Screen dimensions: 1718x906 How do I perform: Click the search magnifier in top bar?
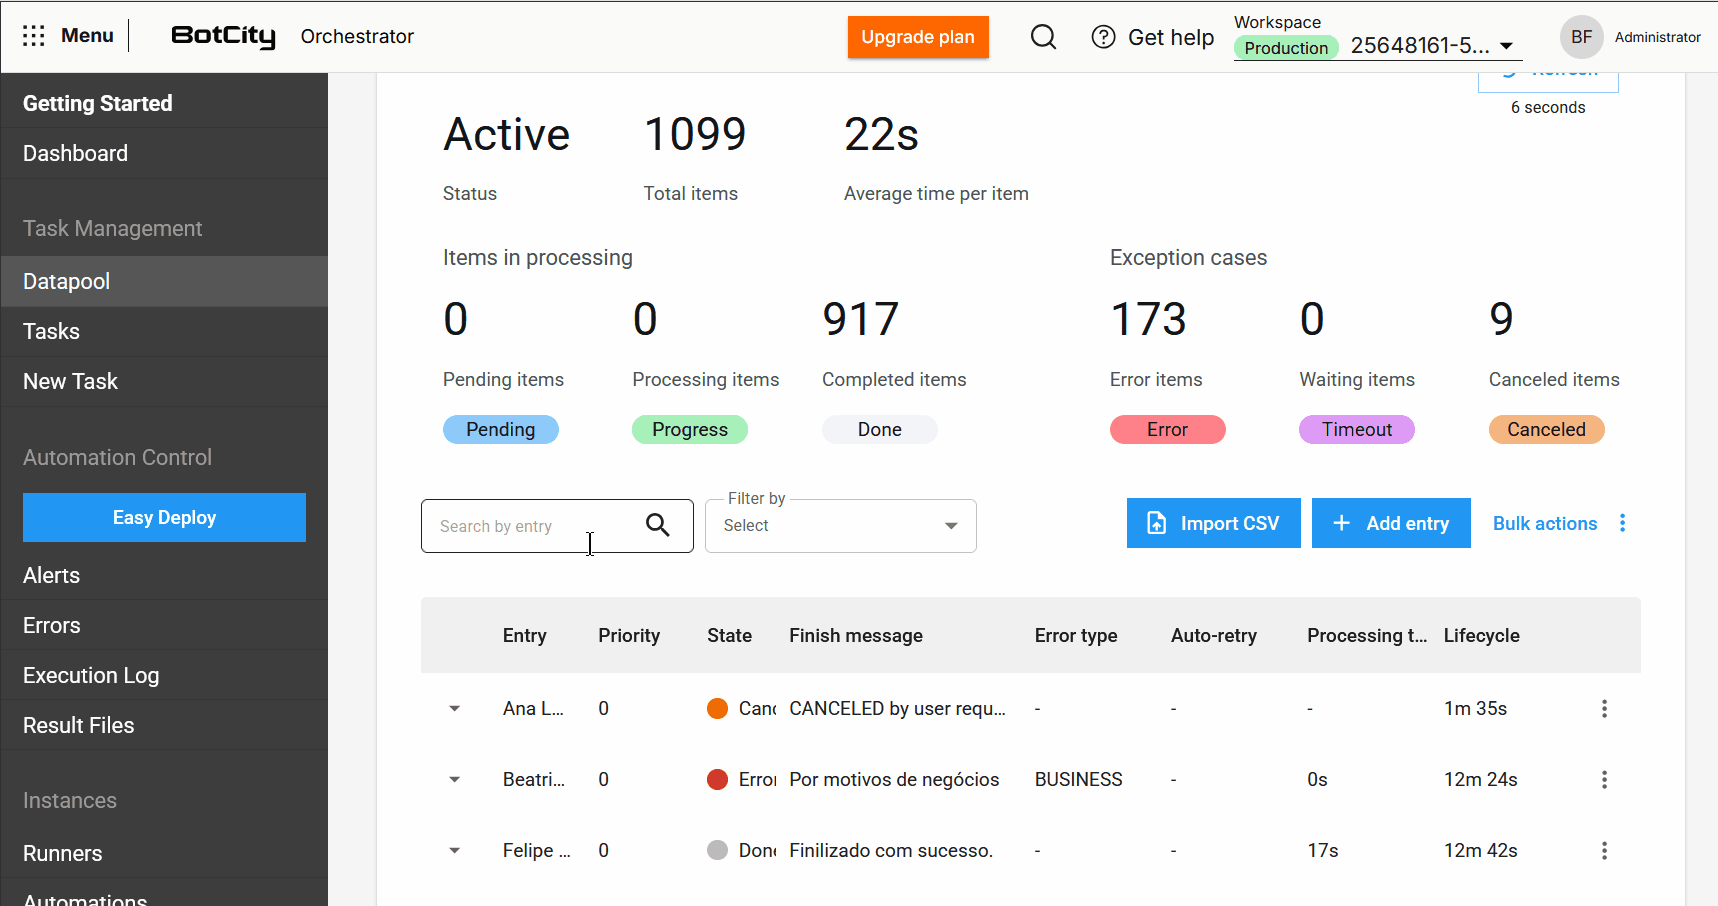[x=1043, y=37]
